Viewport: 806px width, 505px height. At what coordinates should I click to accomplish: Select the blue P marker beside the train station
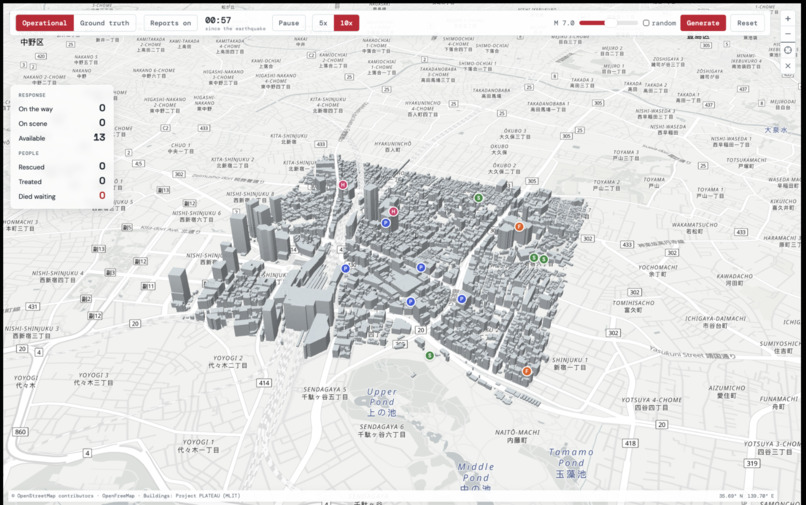(x=345, y=268)
